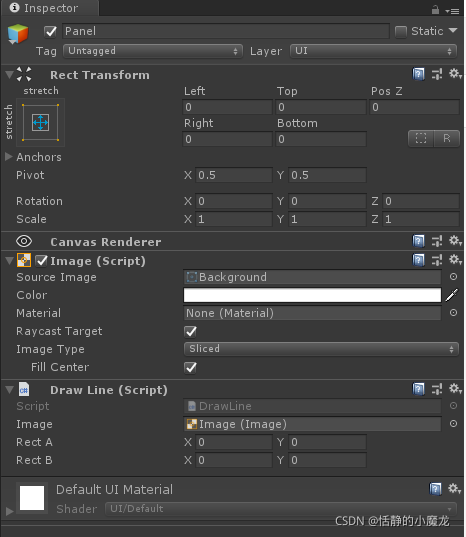Open the Layer UI dropdown
This screenshot has width=466, height=537.
coord(373,51)
